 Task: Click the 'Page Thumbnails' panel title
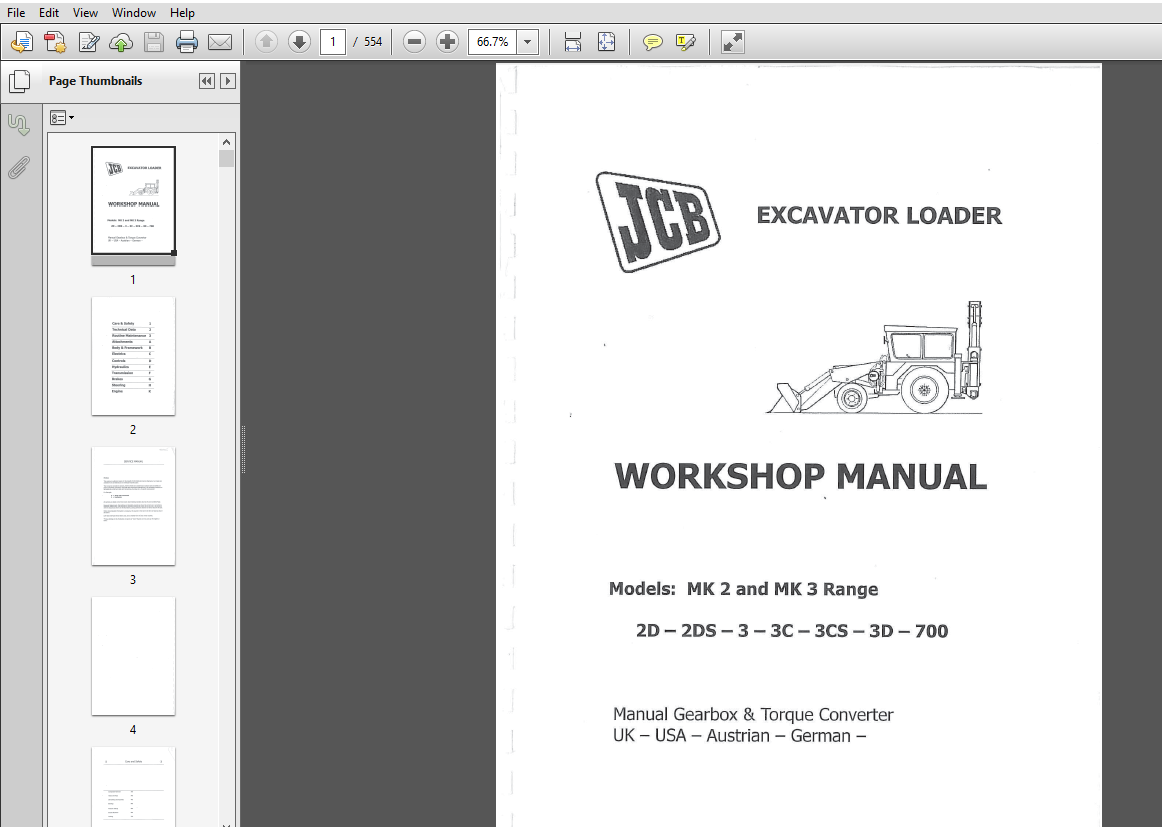tap(96, 81)
